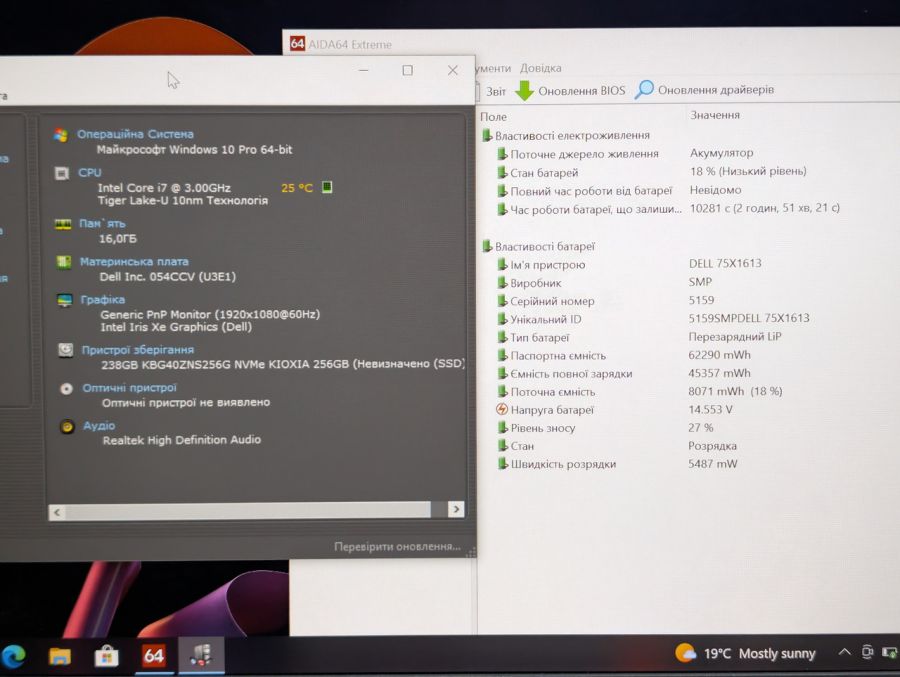This screenshot has height=677, width=900.
Task: Click the AIDA64 Extreme title bar logo
Action: pos(297,43)
